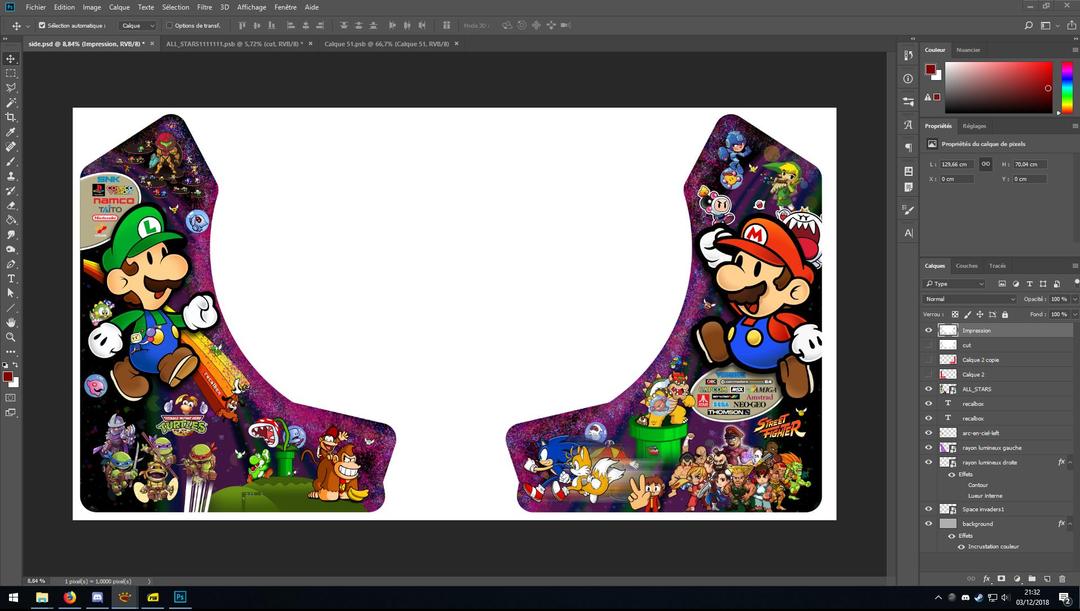The width and height of the screenshot is (1080, 611).
Task: Select the Rectangular Marquee tool
Action: coord(10,73)
